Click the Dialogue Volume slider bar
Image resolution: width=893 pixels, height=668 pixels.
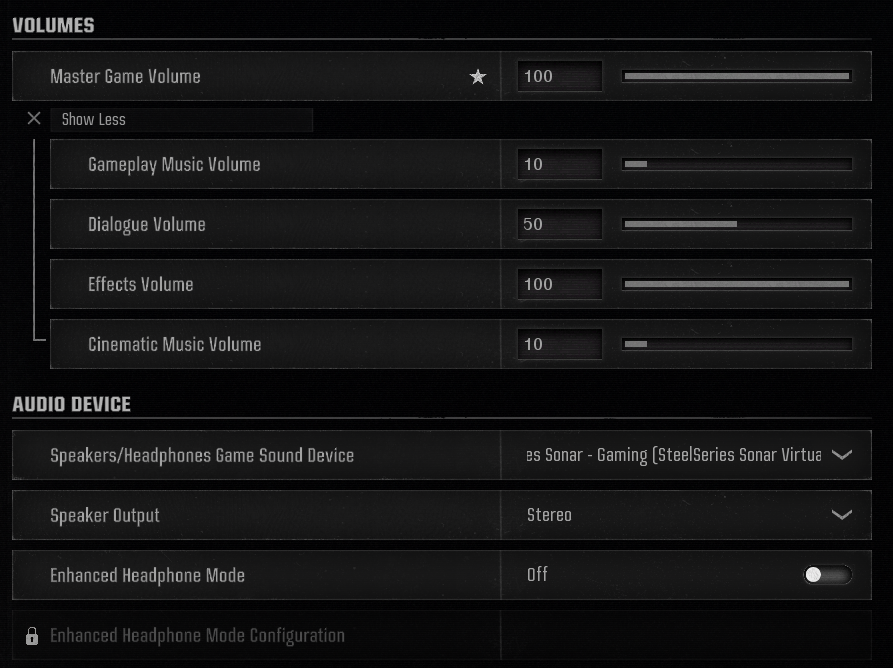(737, 224)
